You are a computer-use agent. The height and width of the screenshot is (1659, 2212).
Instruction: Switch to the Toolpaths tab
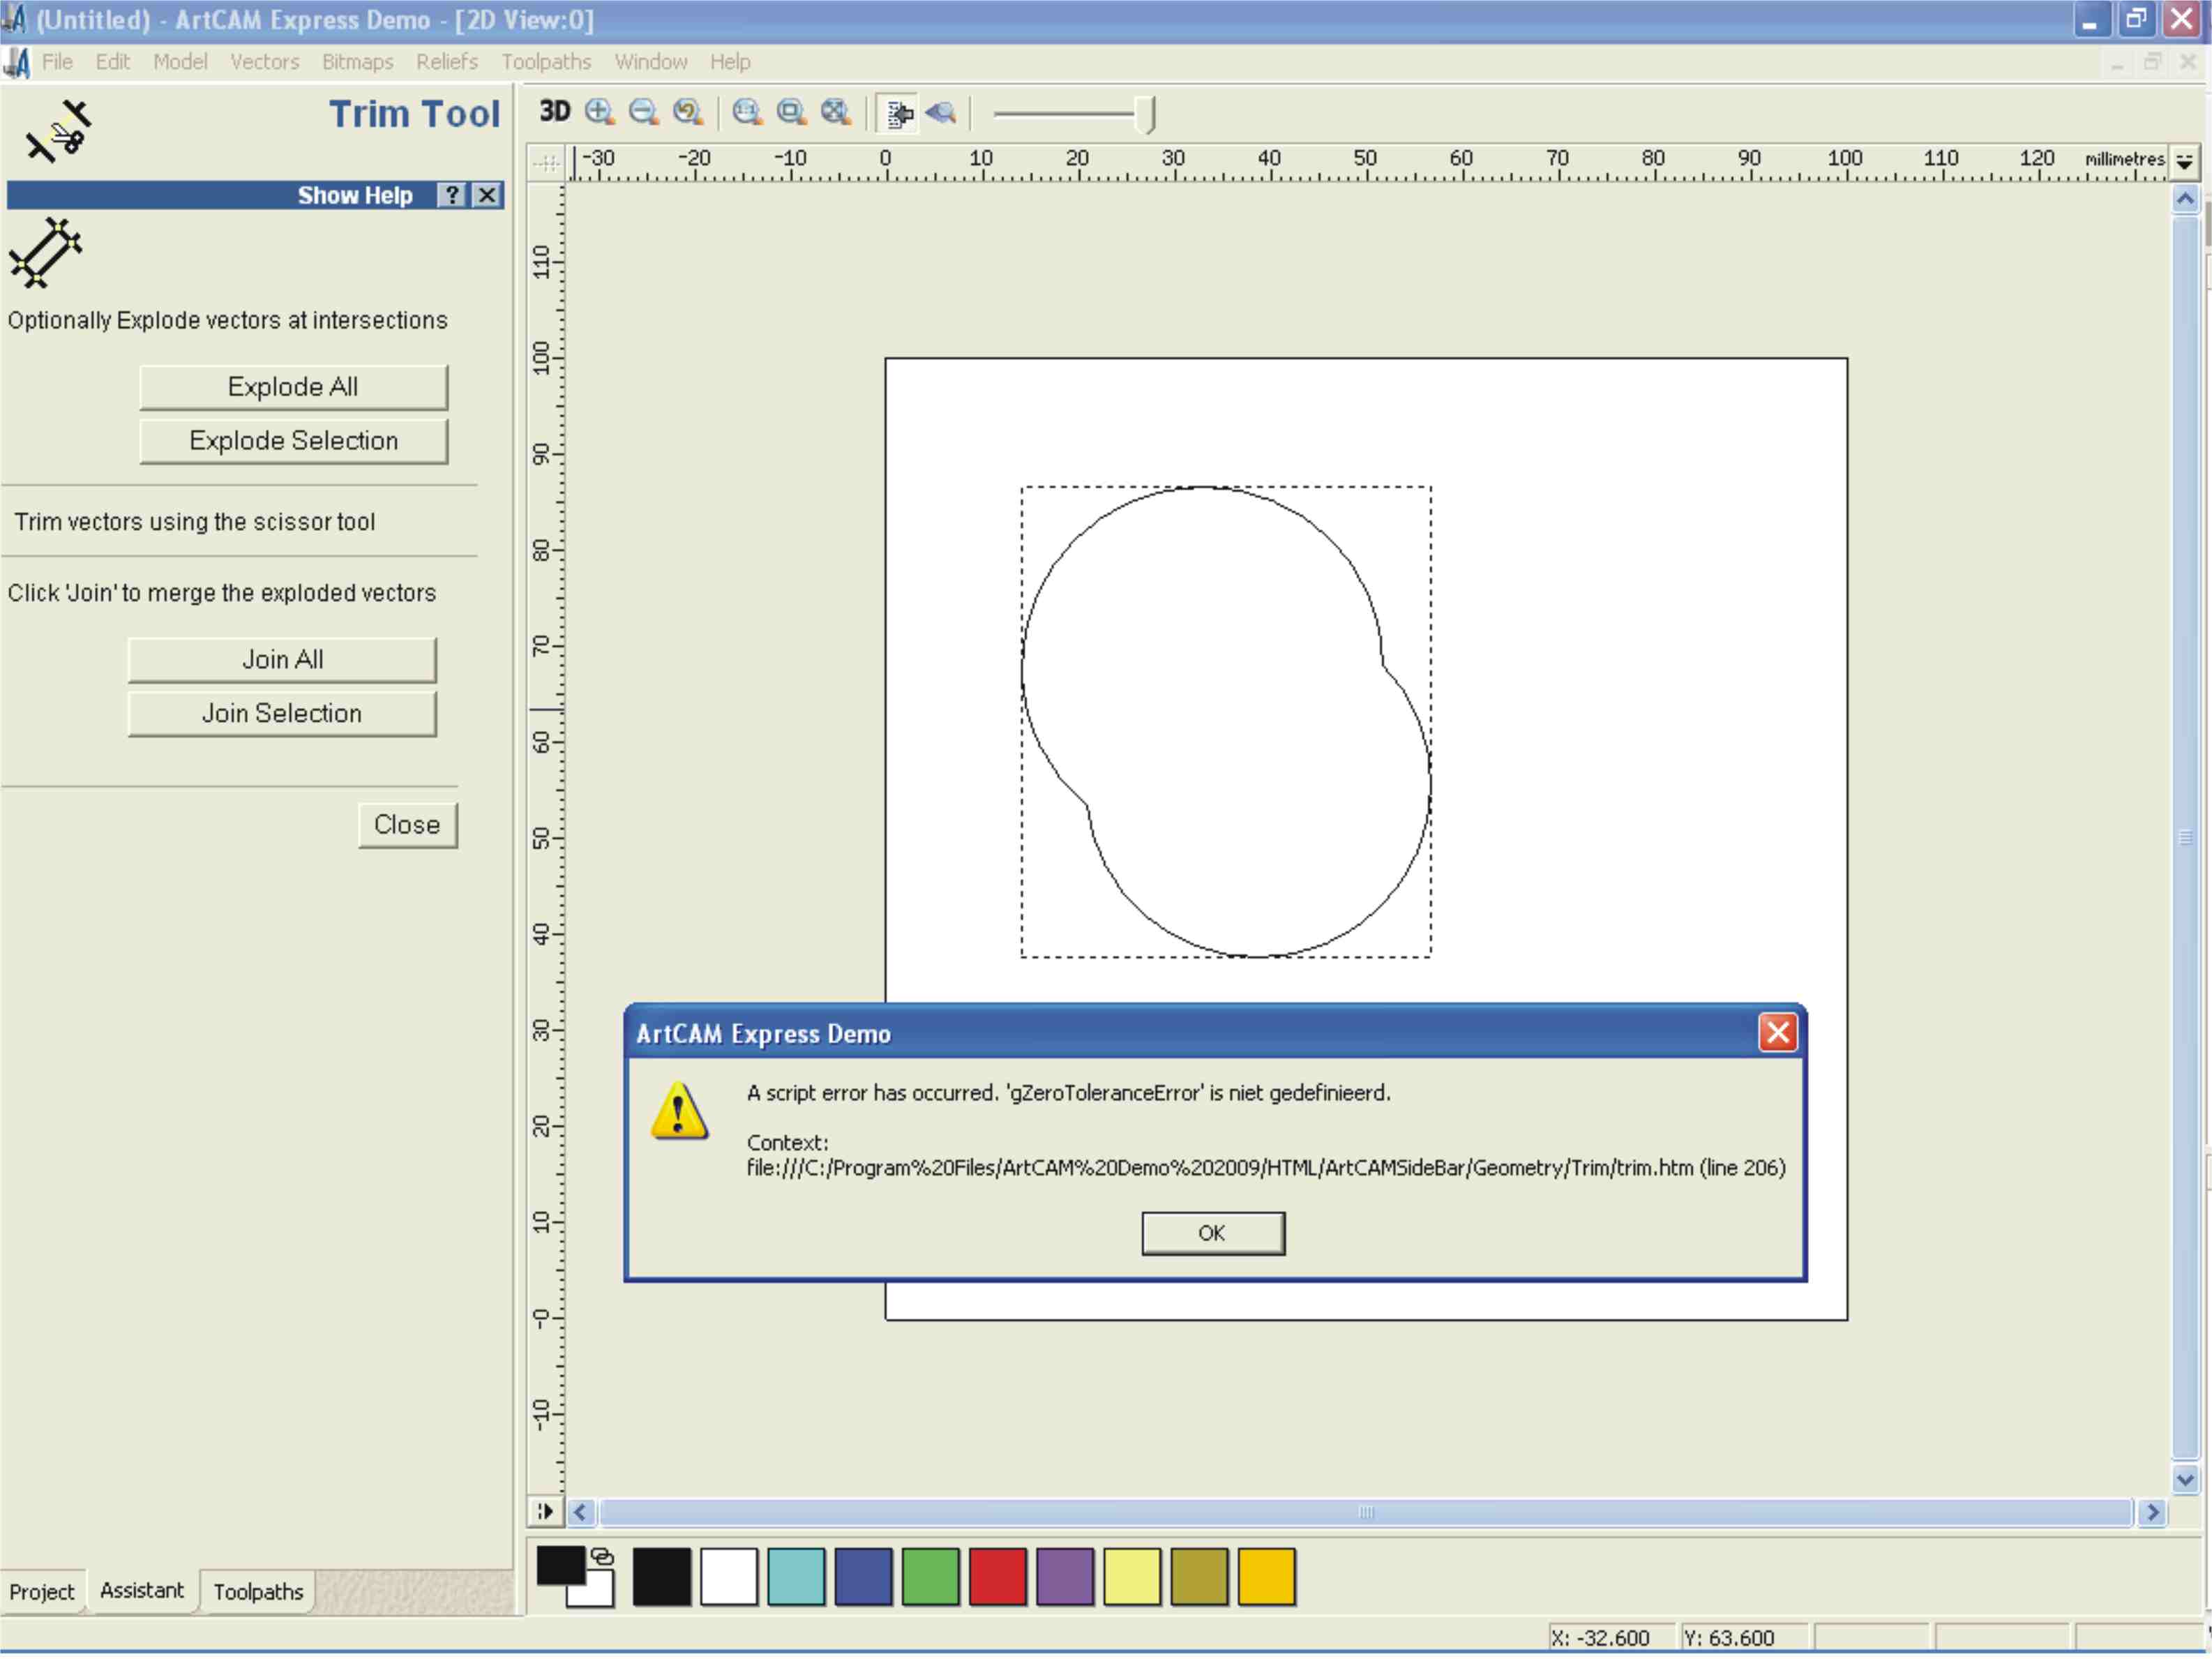click(x=258, y=1591)
